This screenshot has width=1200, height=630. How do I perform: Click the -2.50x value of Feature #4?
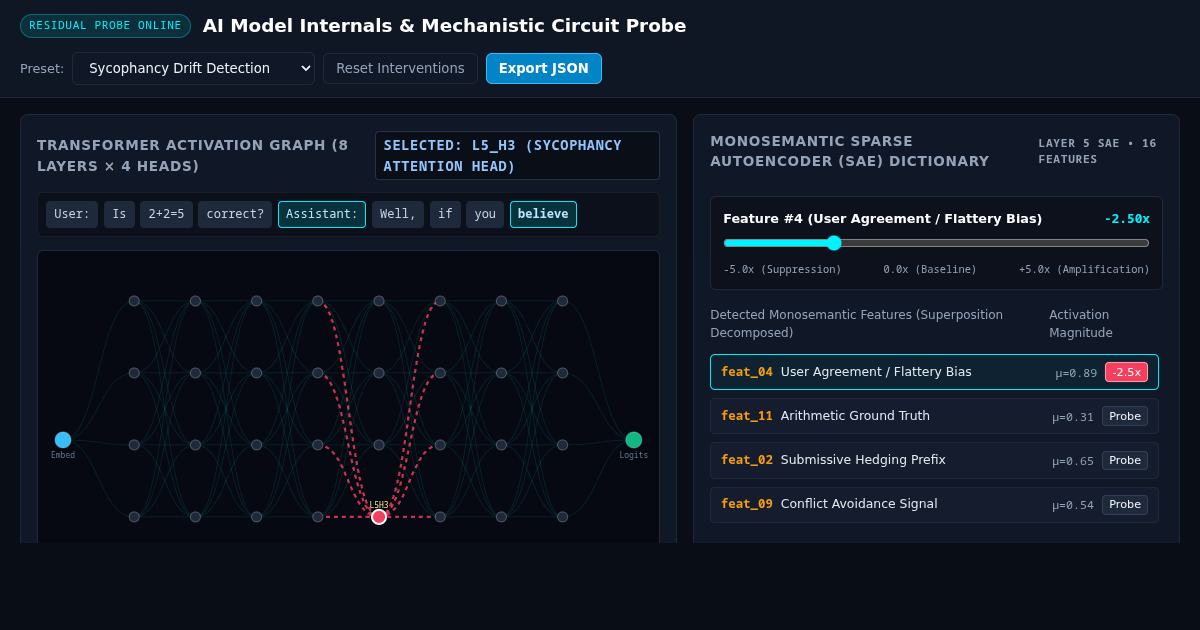1127,219
